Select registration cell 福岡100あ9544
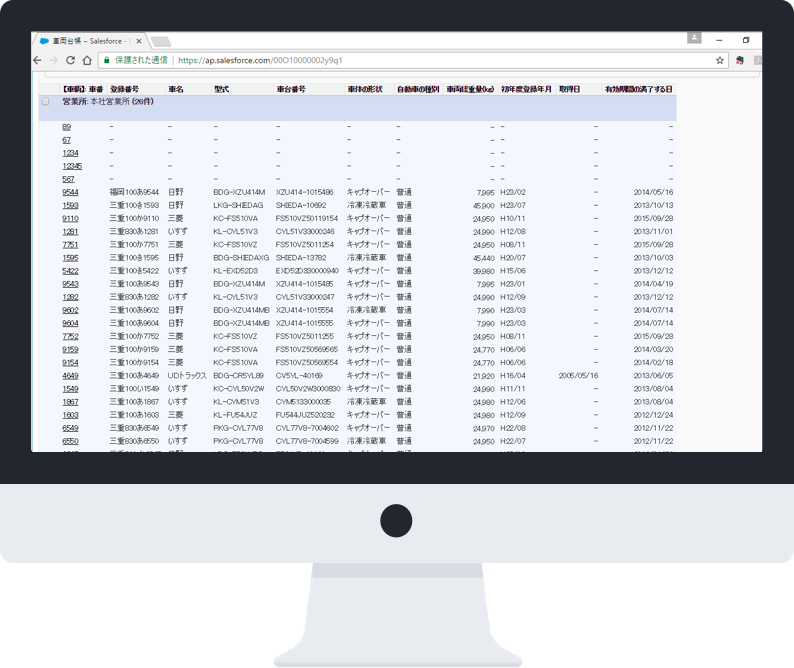The width and height of the screenshot is (794, 668). tap(134, 192)
